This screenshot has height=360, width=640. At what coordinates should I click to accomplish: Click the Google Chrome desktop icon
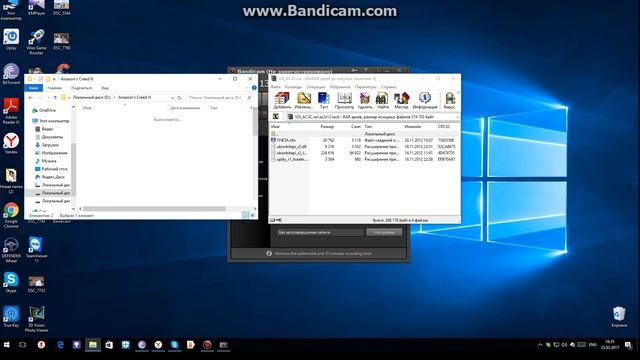click(x=11, y=215)
